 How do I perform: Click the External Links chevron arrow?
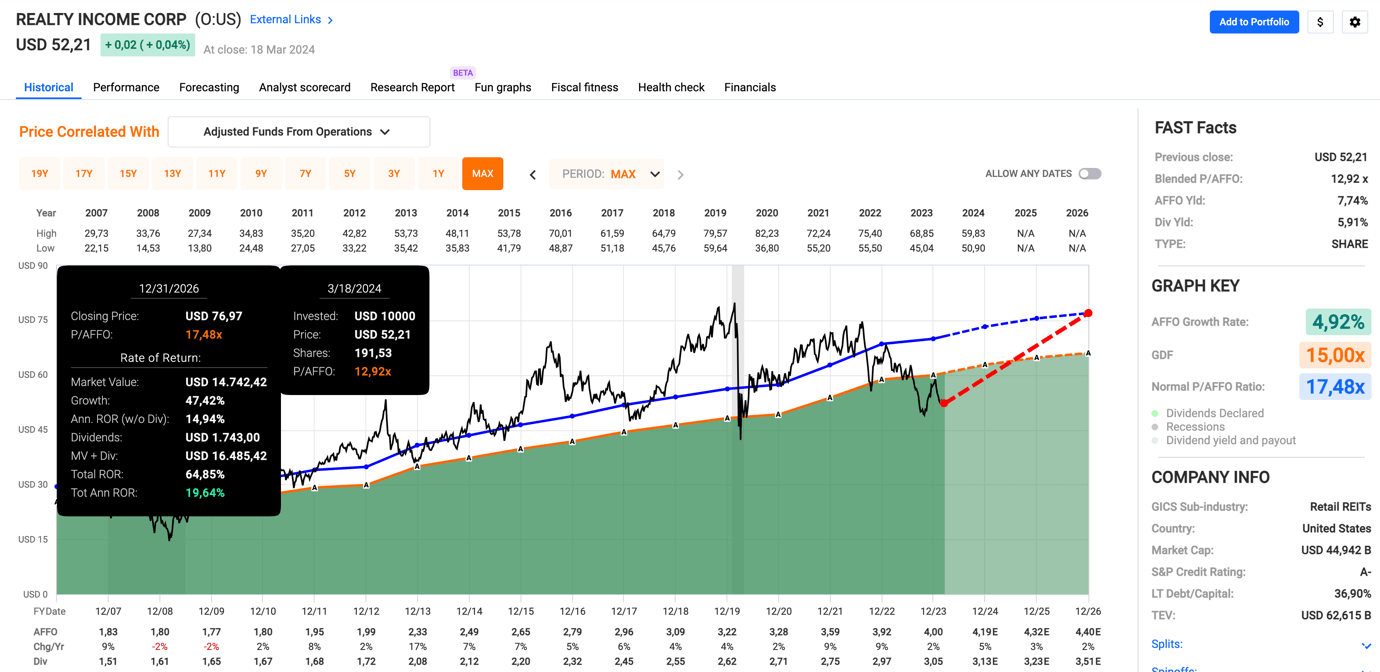tap(331, 20)
